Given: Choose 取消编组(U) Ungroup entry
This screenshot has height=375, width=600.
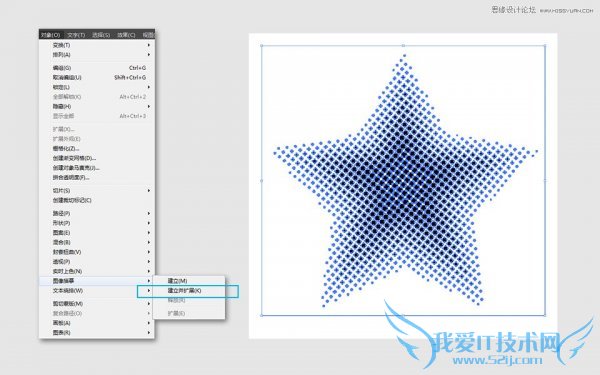Looking at the screenshot, I should (97, 77).
